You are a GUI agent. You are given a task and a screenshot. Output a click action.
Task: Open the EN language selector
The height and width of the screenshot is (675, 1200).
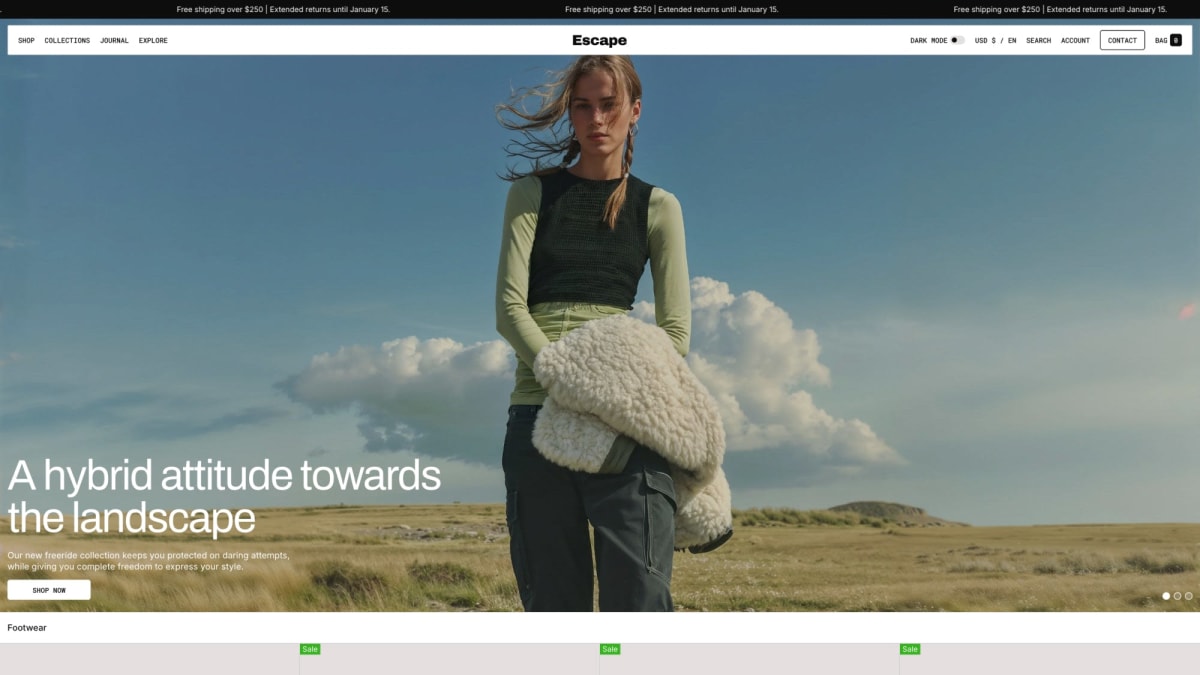click(1011, 40)
